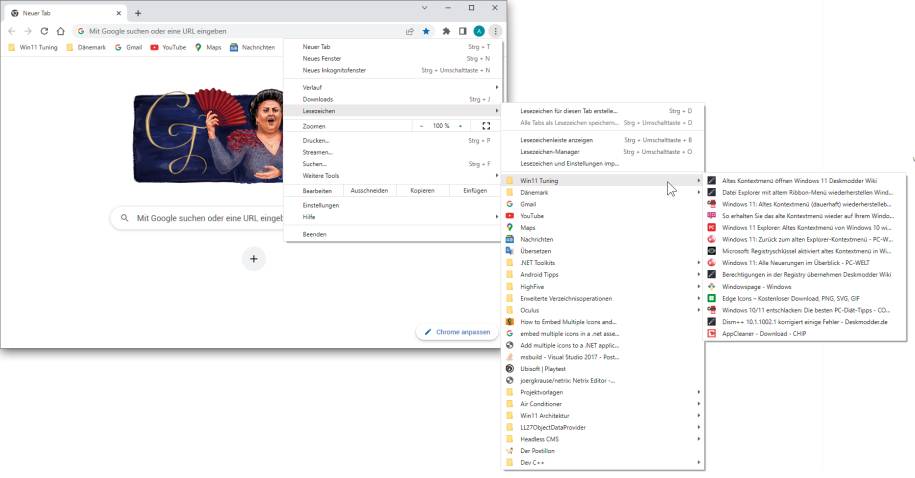Click the bookmark star icon
This screenshot has height=478, width=915.
point(426,31)
